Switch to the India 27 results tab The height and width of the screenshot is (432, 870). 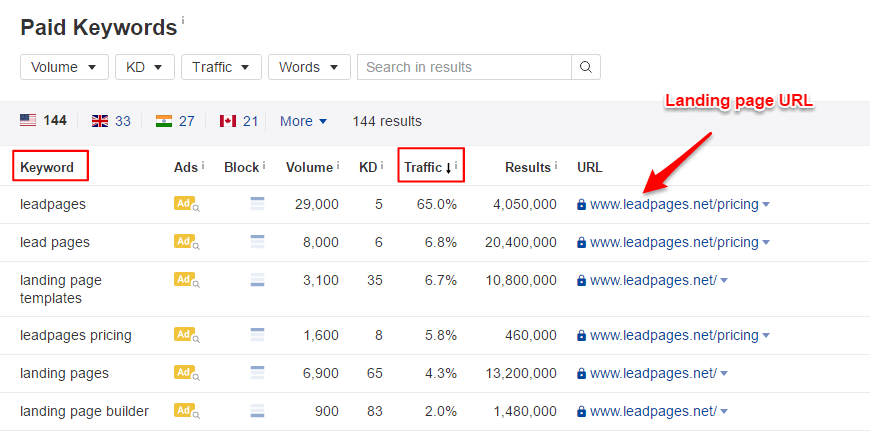point(175,121)
